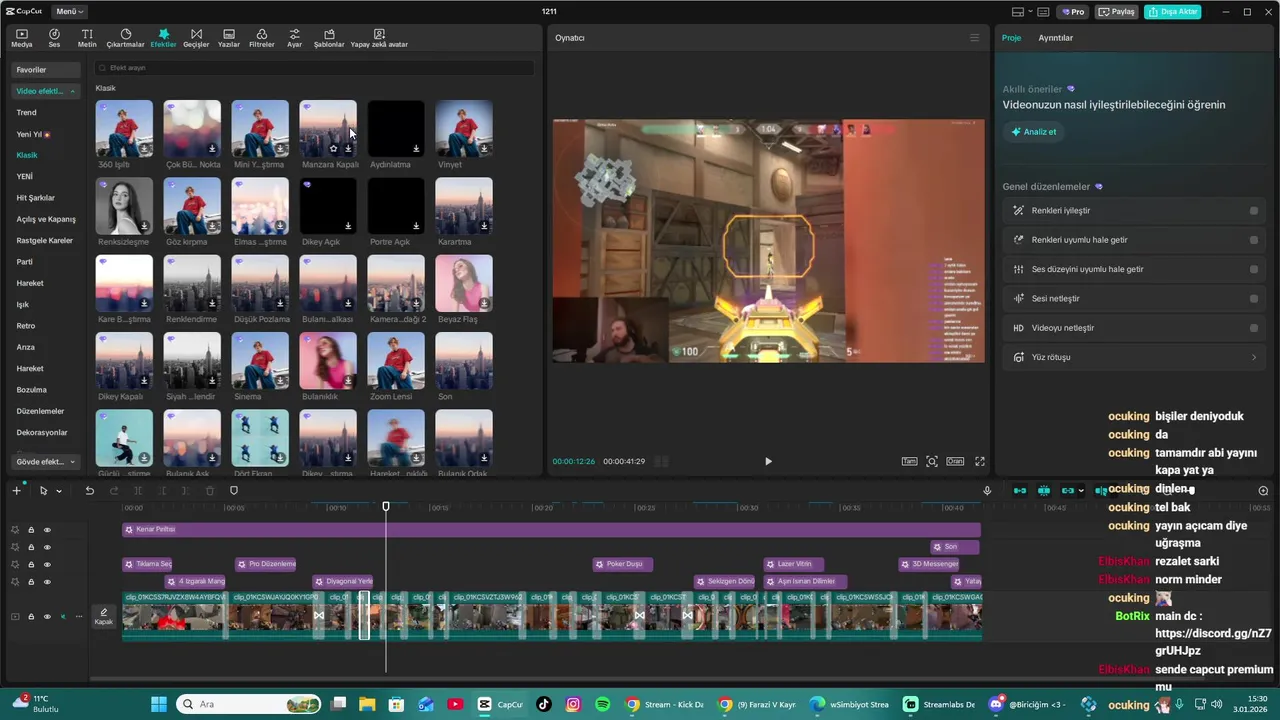Open the selection tool dropdown arrow
This screenshot has height=720, width=1280.
point(59,491)
